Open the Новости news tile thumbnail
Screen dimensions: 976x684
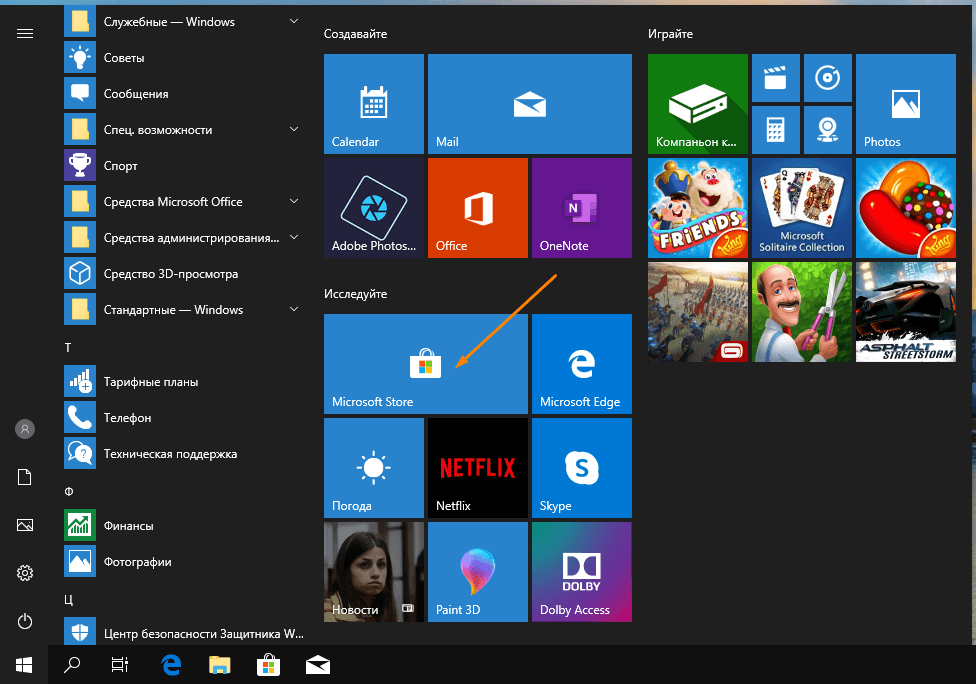[x=373, y=572]
